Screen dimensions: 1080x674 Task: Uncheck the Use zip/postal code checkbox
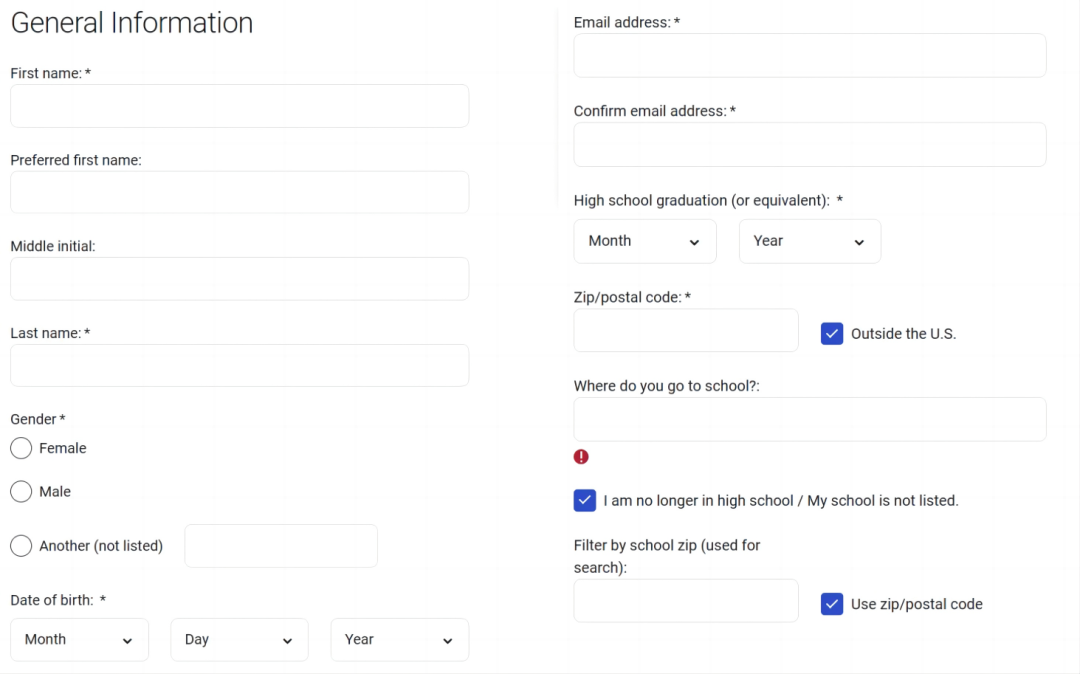[x=832, y=604]
